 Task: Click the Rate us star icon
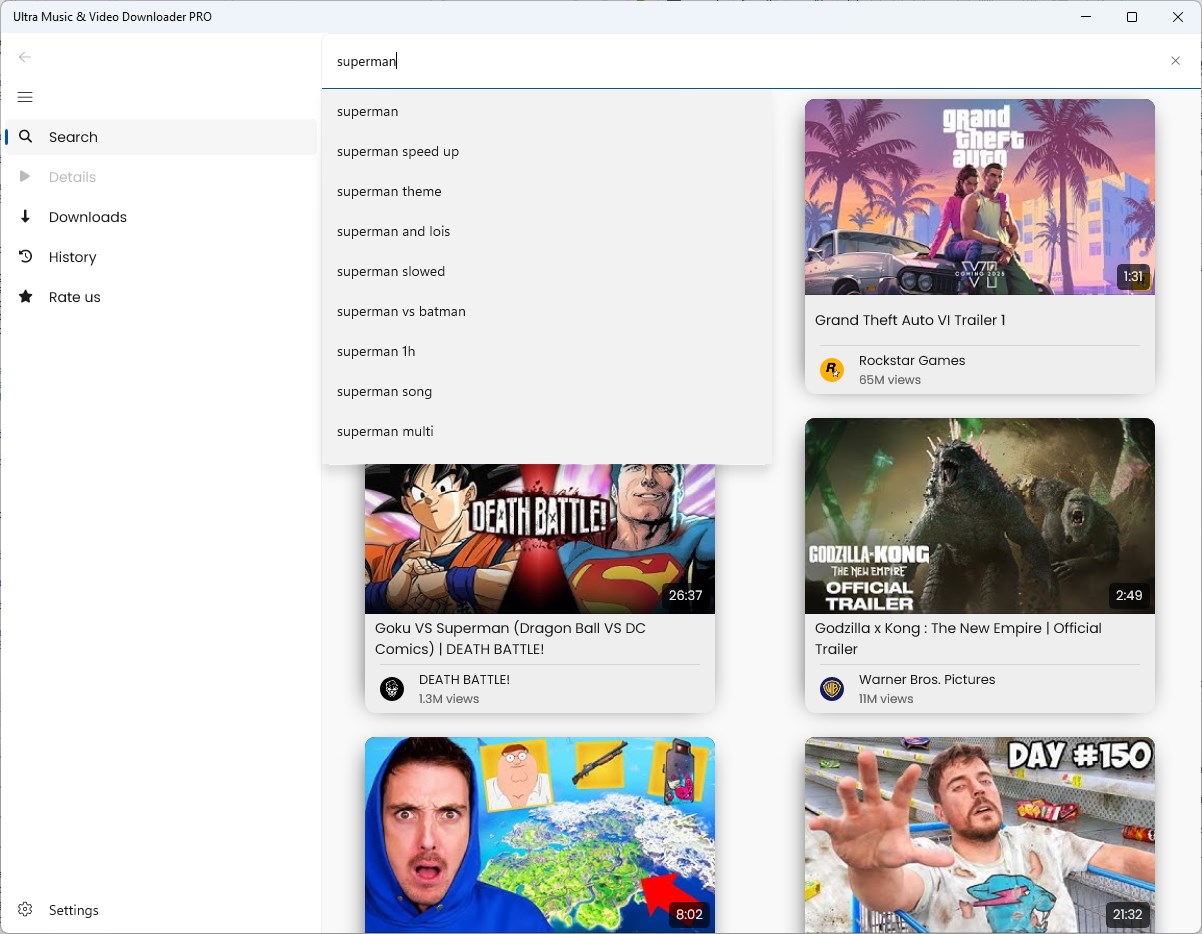point(26,296)
